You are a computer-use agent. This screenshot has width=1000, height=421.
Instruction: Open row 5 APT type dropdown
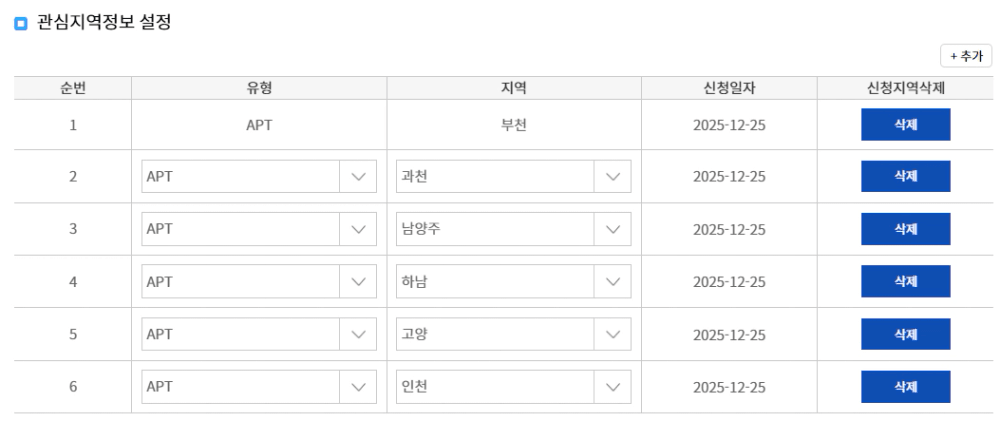(258, 334)
